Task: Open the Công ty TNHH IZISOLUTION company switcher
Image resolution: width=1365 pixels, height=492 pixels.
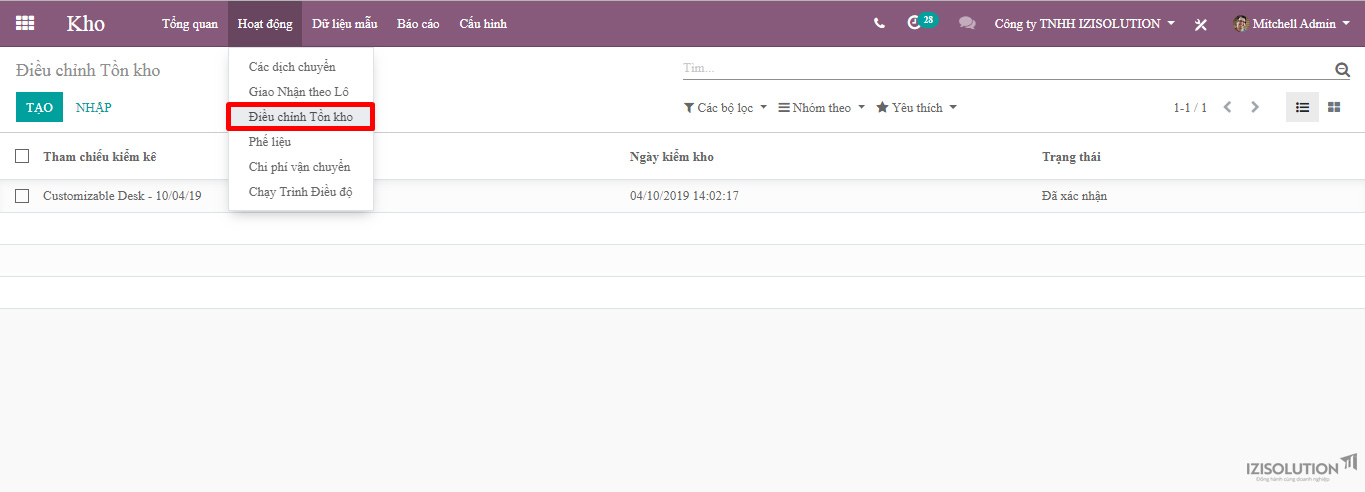Action: (1085, 23)
